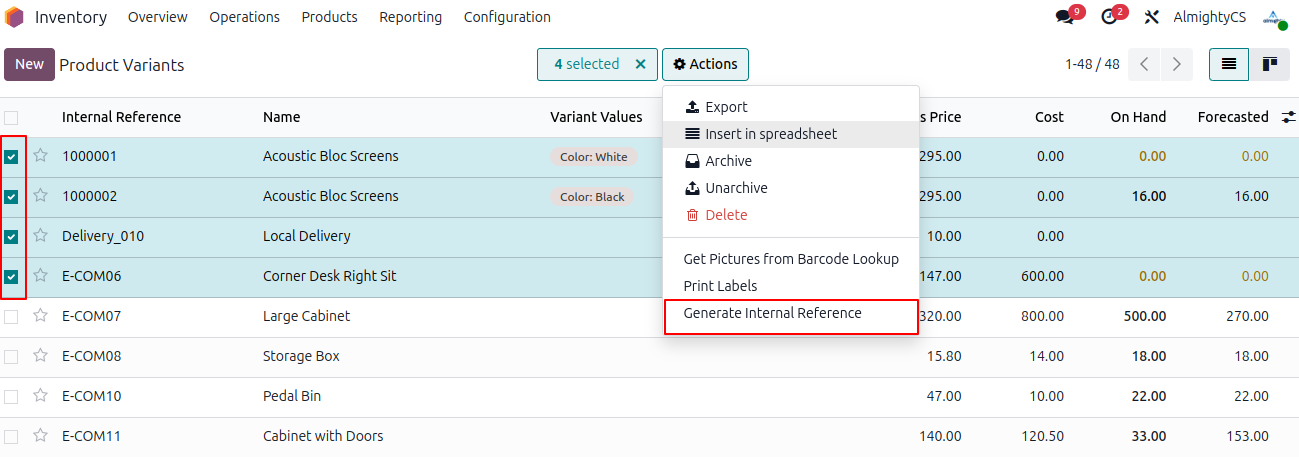Screen dimensions: 1299x457
Task: Expand the Configuration menu
Action: 507,17
